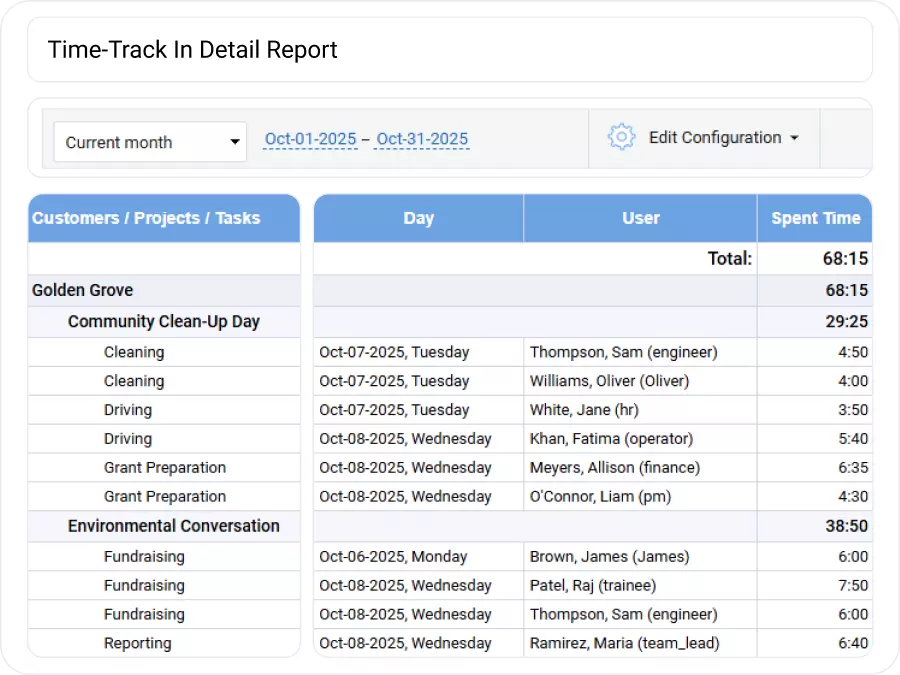Image resolution: width=900 pixels, height=675 pixels.
Task: Click the Oct-31-2025 end date link
Action: coord(420,138)
